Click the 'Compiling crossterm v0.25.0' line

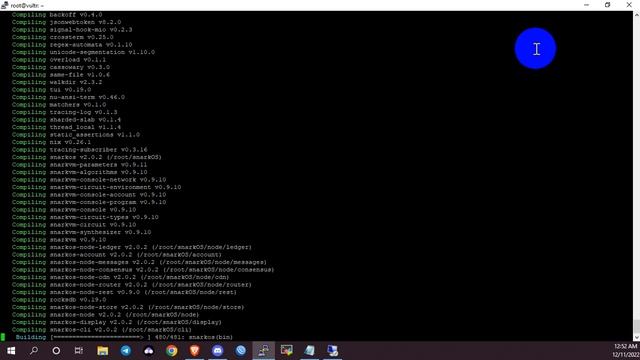point(63,37)
